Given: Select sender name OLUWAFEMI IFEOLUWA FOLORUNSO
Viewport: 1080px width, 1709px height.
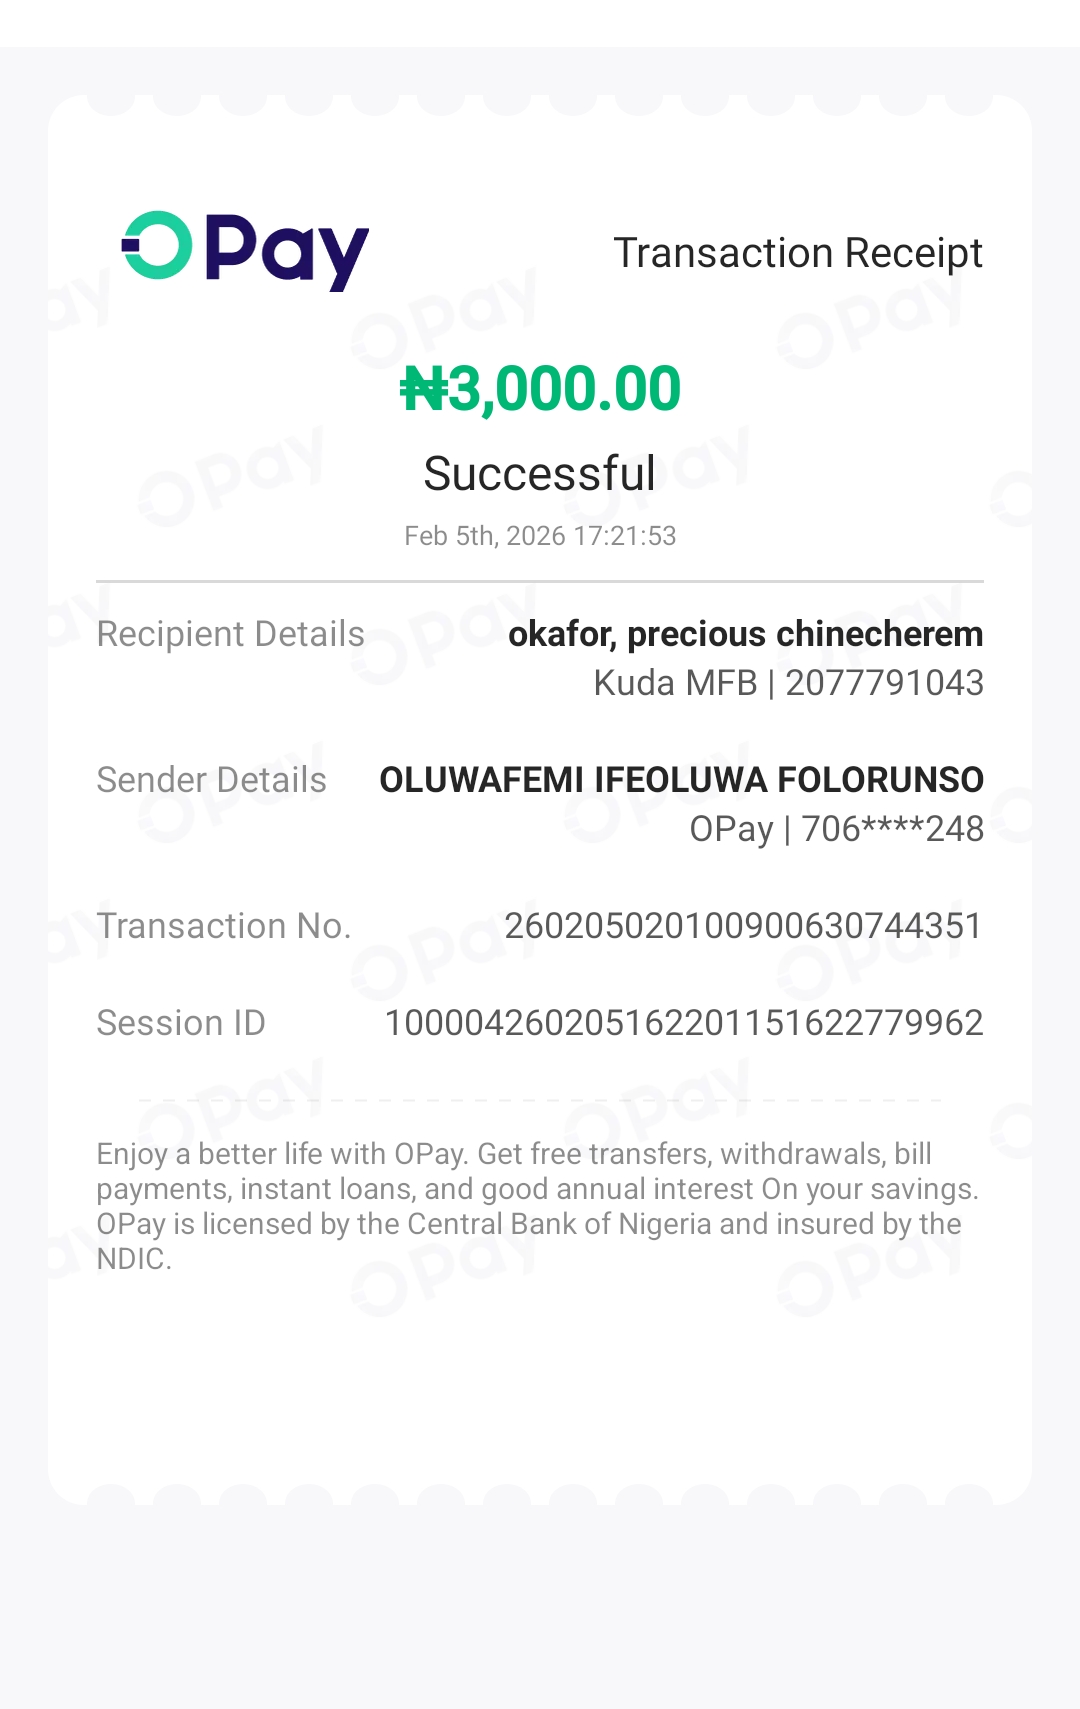Looking at the screenshot, I should tap(681, 780).
